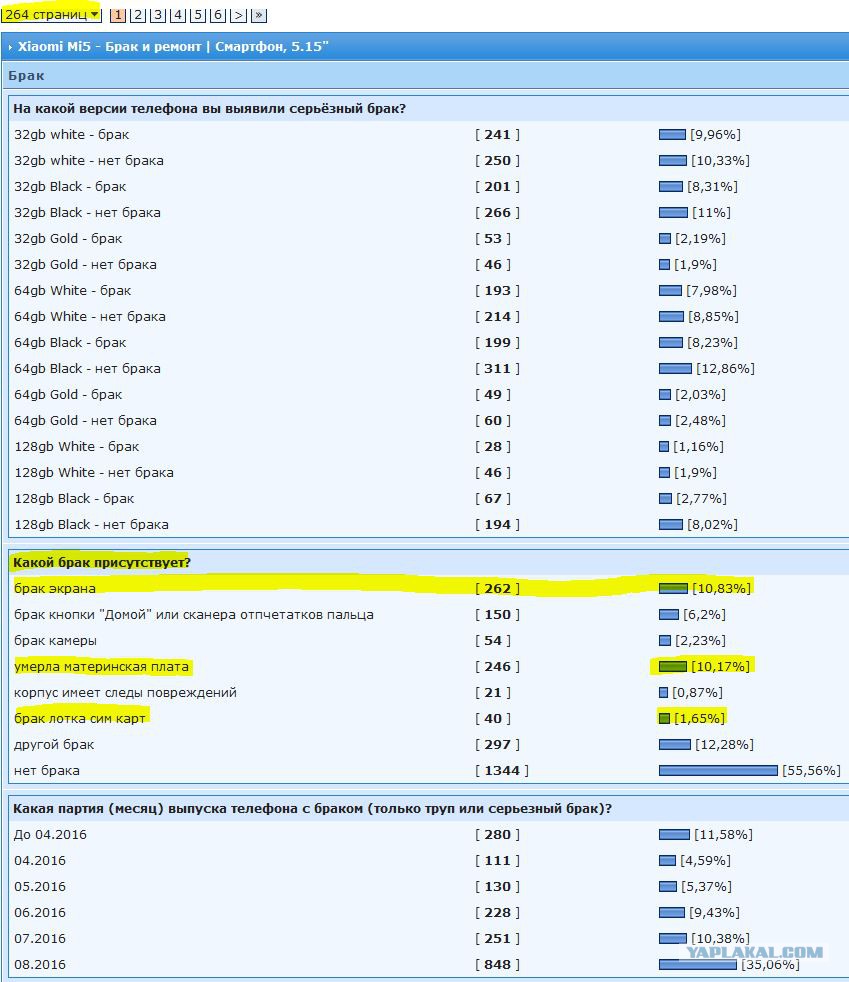Select the row 'другой брак'

pyautogui.click(x=428, y=744)
